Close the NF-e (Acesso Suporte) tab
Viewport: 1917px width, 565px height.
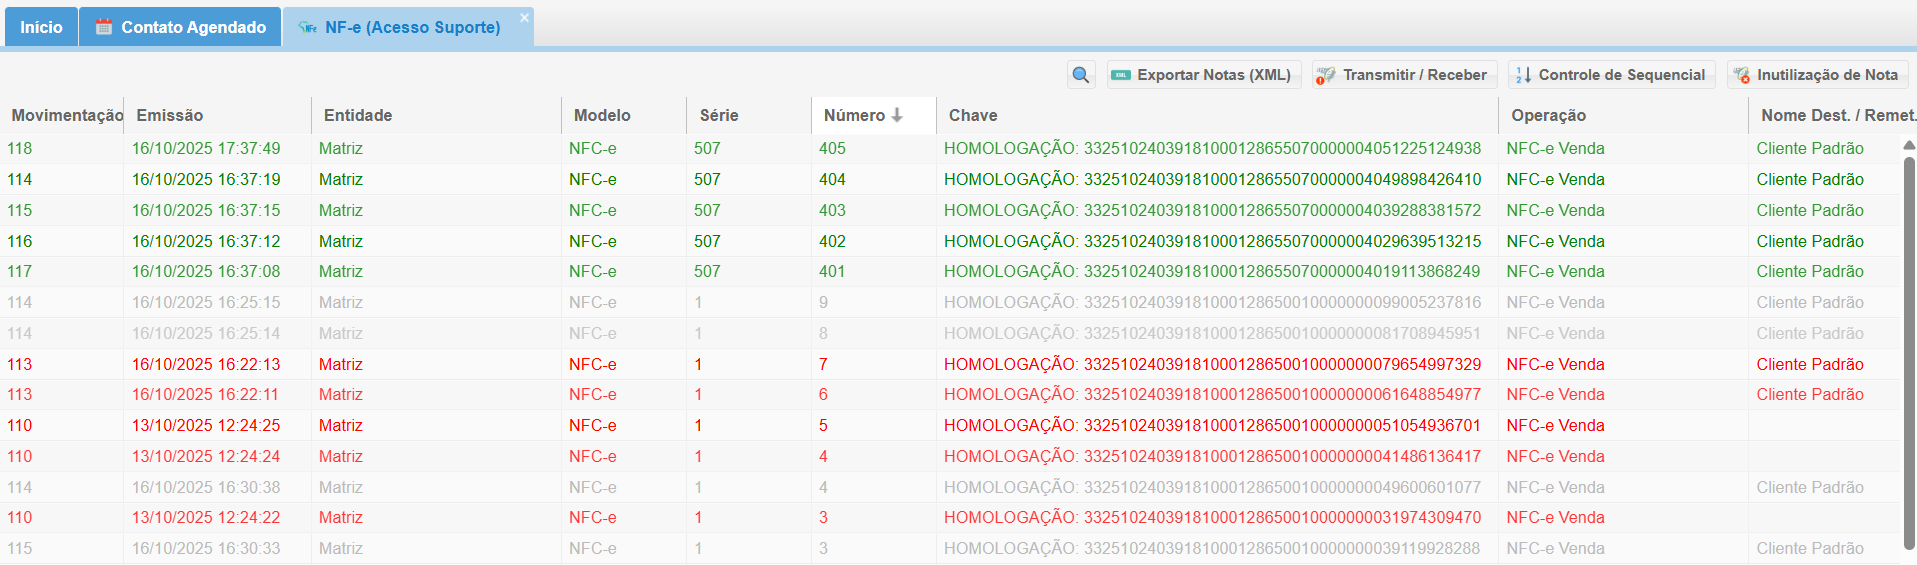[x=524, y=18]
